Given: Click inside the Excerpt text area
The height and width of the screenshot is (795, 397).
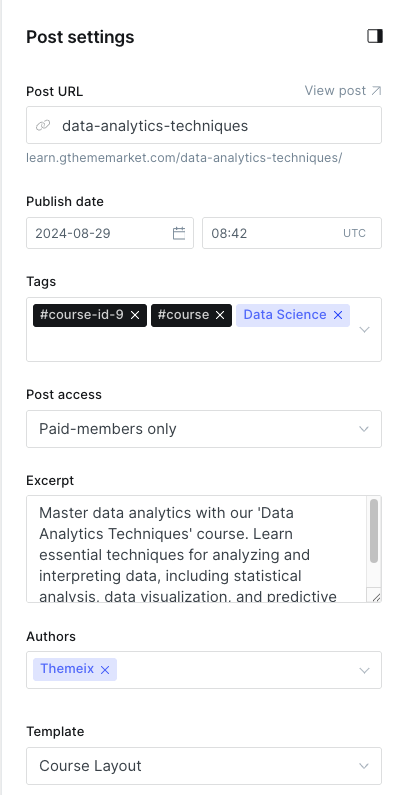Looking at the screenshot, I should (197, 549).
